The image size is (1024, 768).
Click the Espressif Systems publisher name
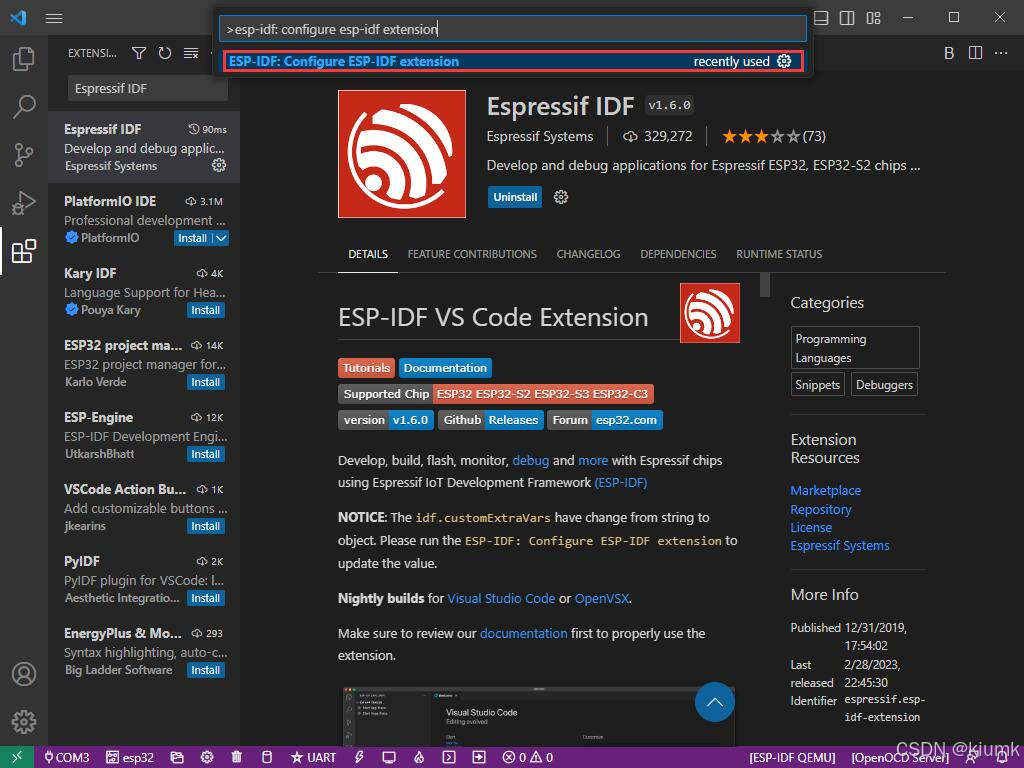point(540,136)
